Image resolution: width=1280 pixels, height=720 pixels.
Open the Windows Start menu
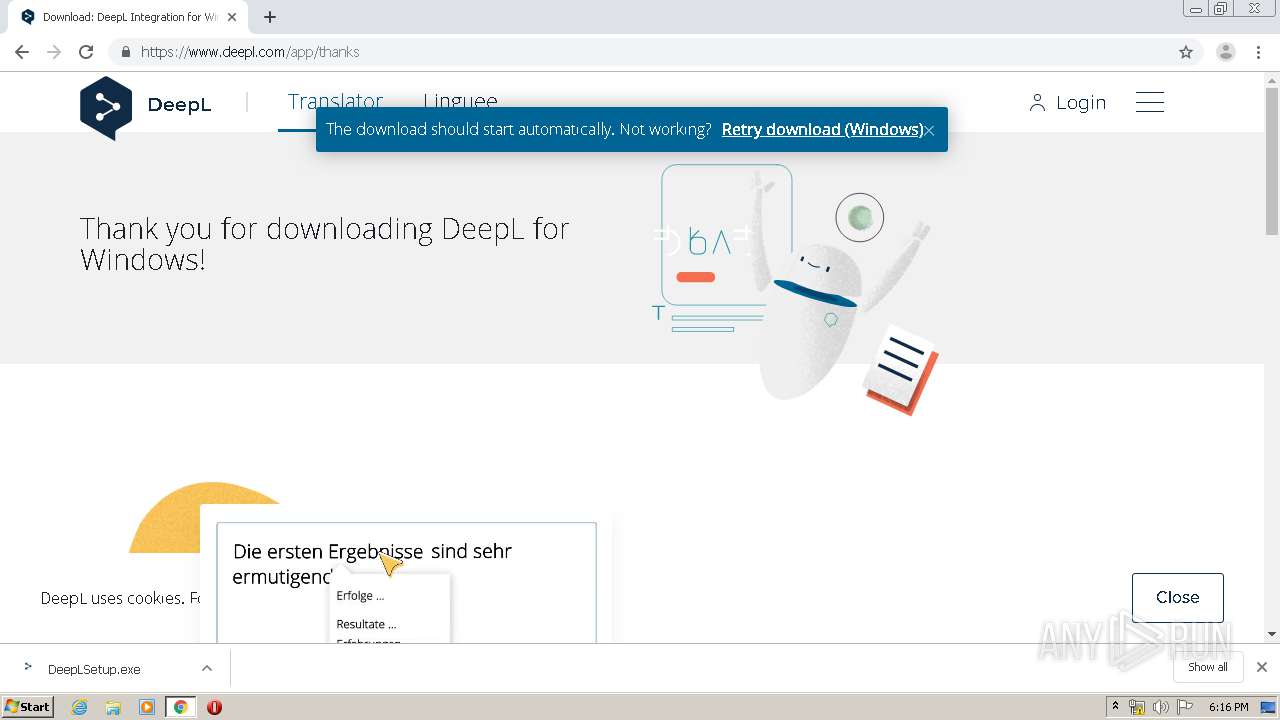tap(28, 706)
